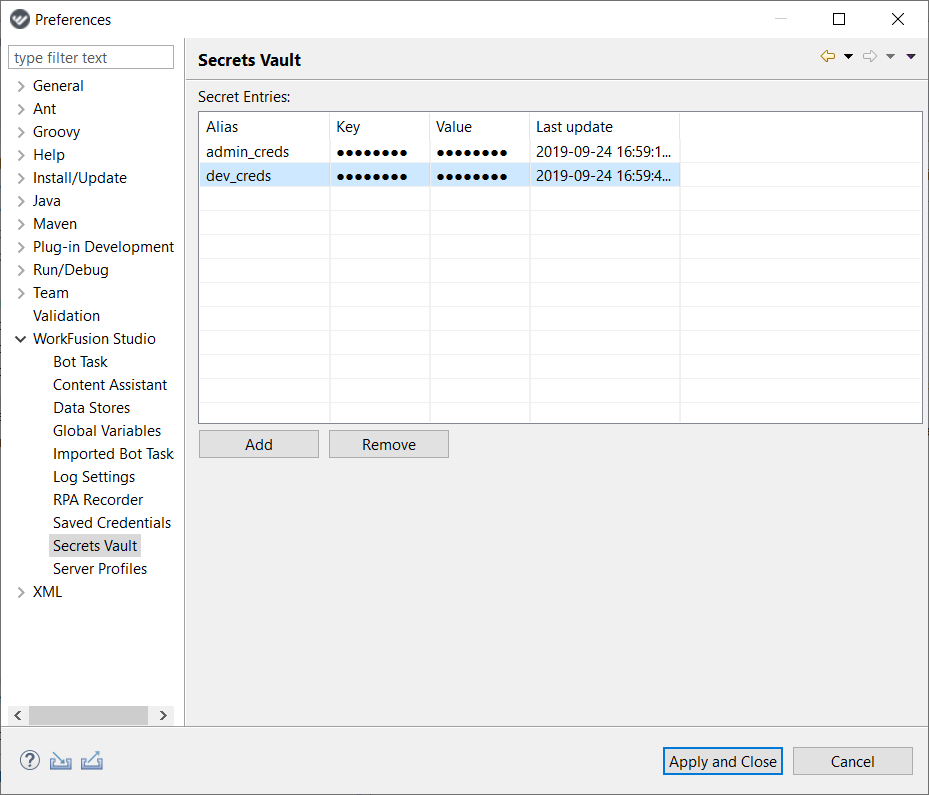Viewport: 929px width, 795px height.
Task: Click the Alias column header
Action: tap(264, 127)
